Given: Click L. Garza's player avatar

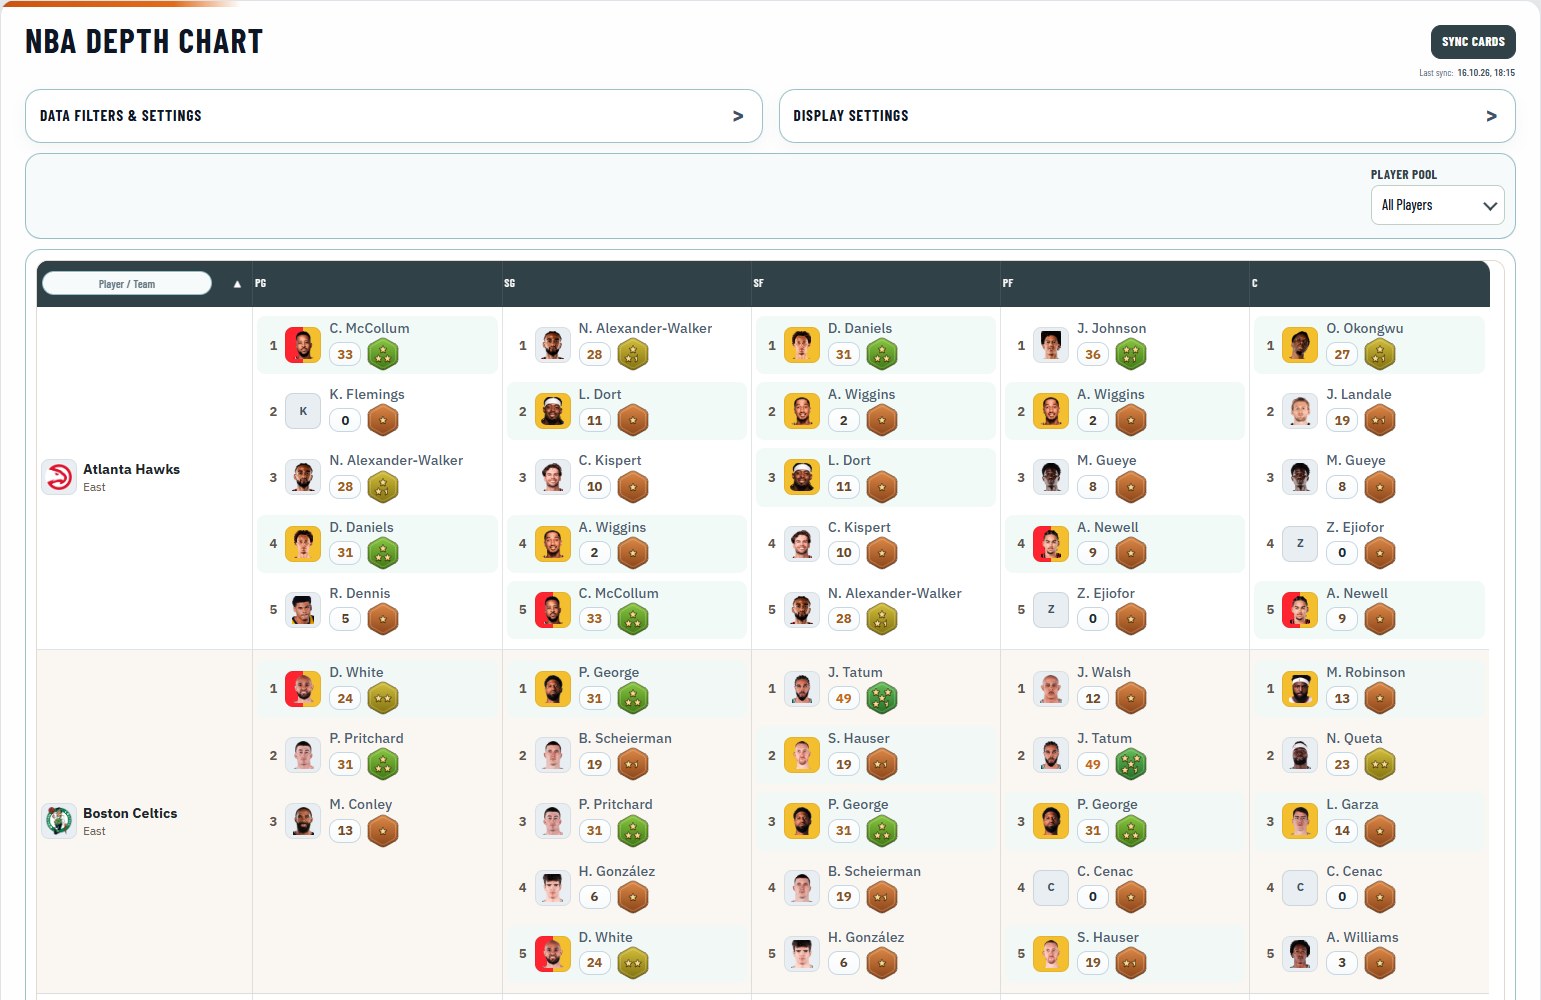Looking at the screenshot, I should click(1300, 821).
